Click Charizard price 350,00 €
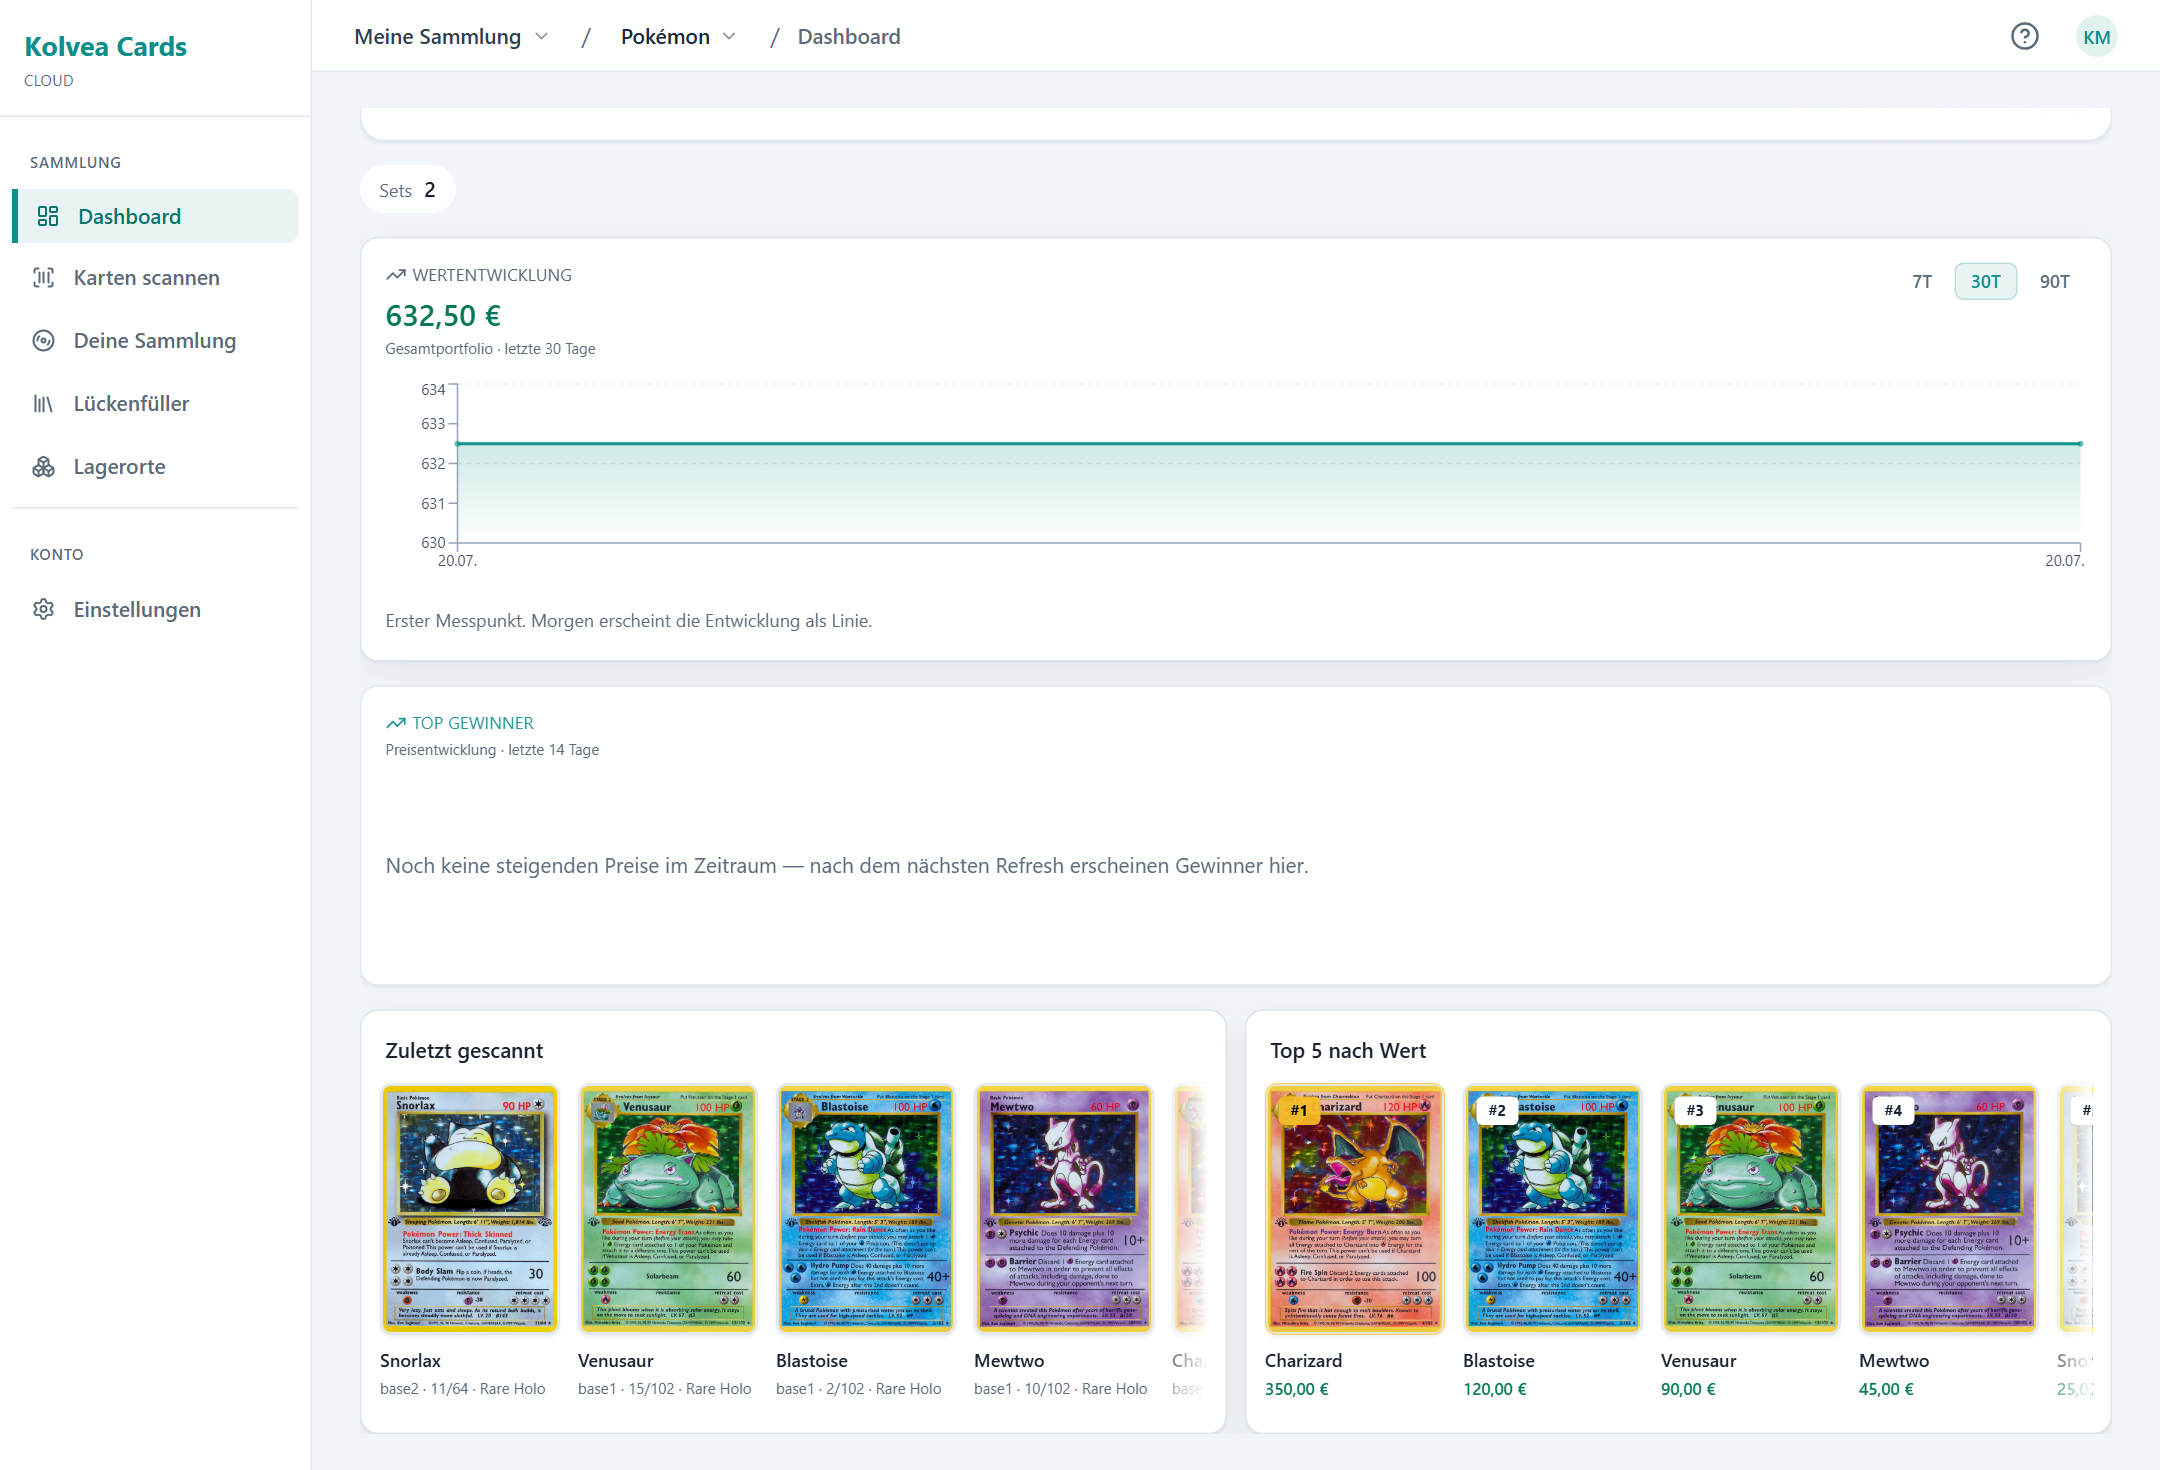The image size is (2160, 1470). coord(1297,1389)
